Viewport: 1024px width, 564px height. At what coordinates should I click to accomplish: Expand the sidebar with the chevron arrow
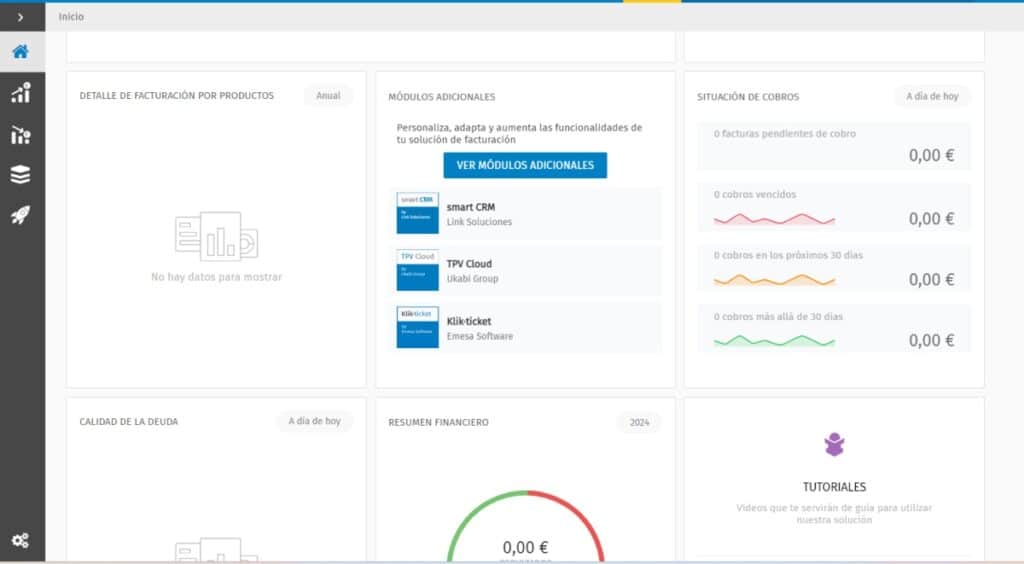pyautogui.click(x=20, y=17)
